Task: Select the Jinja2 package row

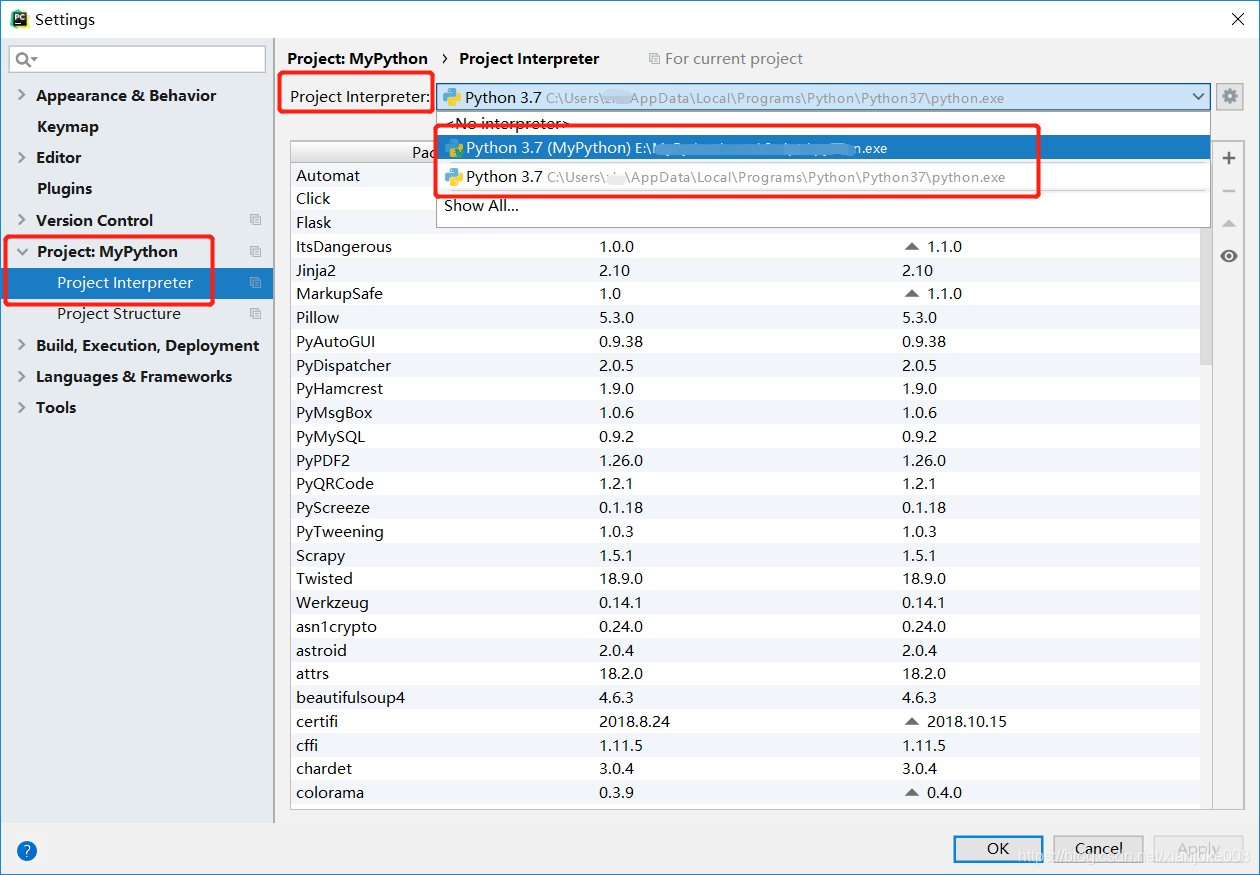Action: click(746, 270)
